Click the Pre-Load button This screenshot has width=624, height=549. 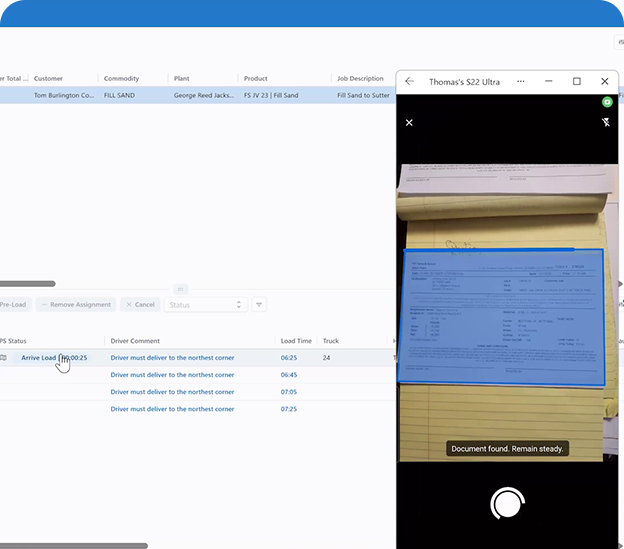coord(14,305)
